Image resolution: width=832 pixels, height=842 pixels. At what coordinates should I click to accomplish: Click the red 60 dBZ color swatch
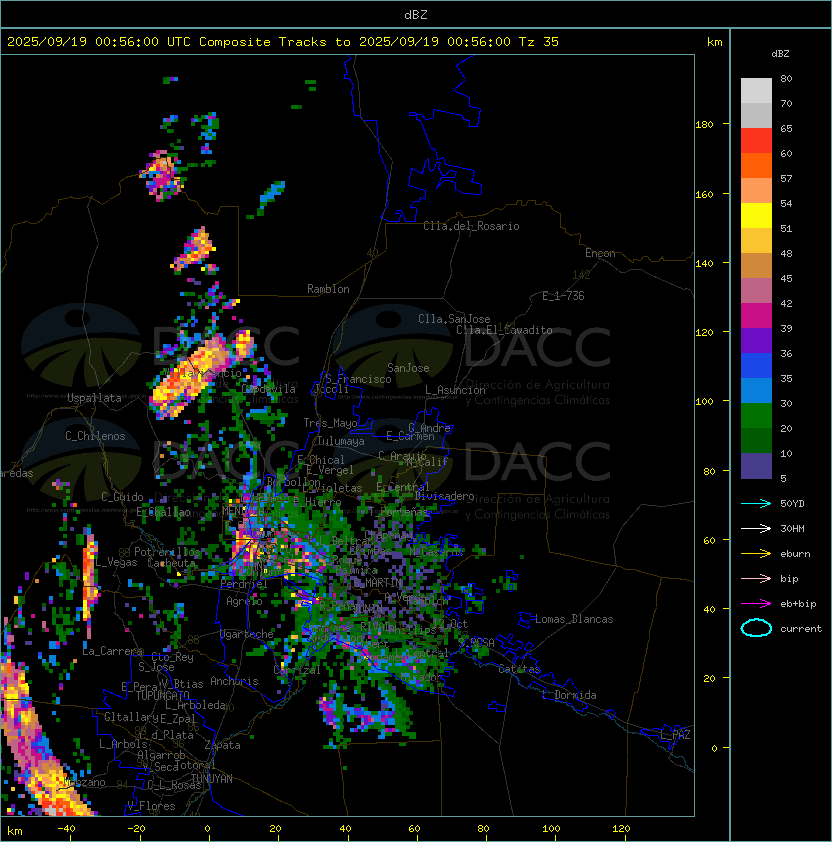[756, 141]
